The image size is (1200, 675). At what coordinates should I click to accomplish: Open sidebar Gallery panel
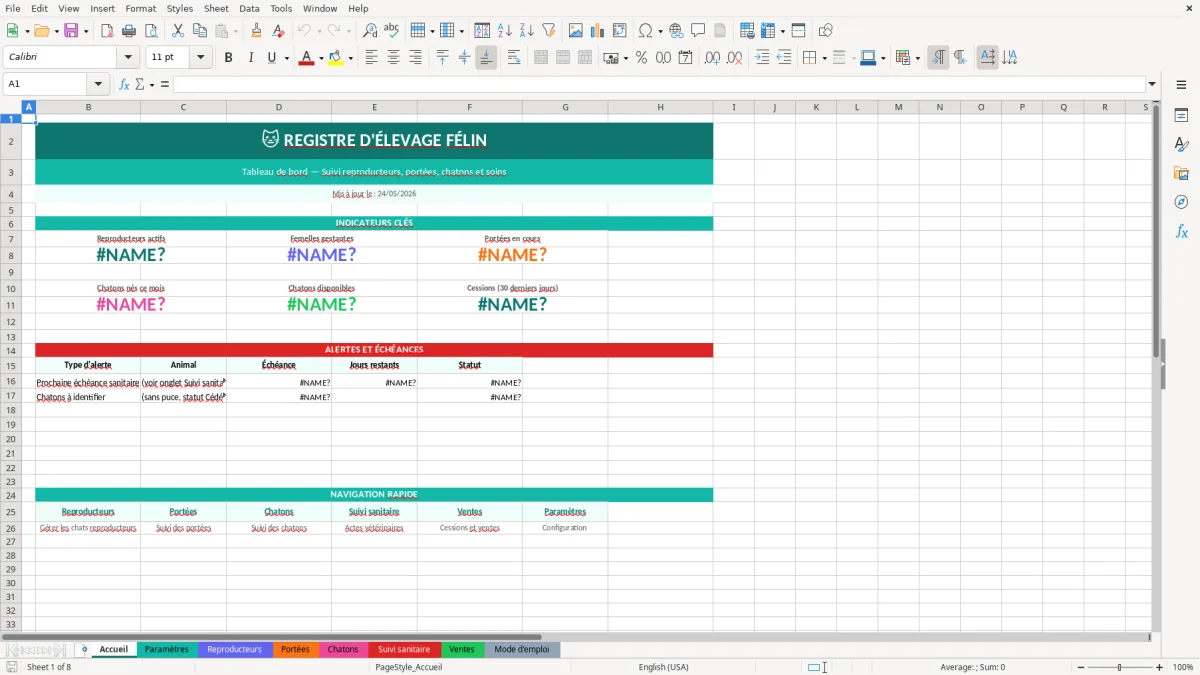click(x=1181, y=173)
